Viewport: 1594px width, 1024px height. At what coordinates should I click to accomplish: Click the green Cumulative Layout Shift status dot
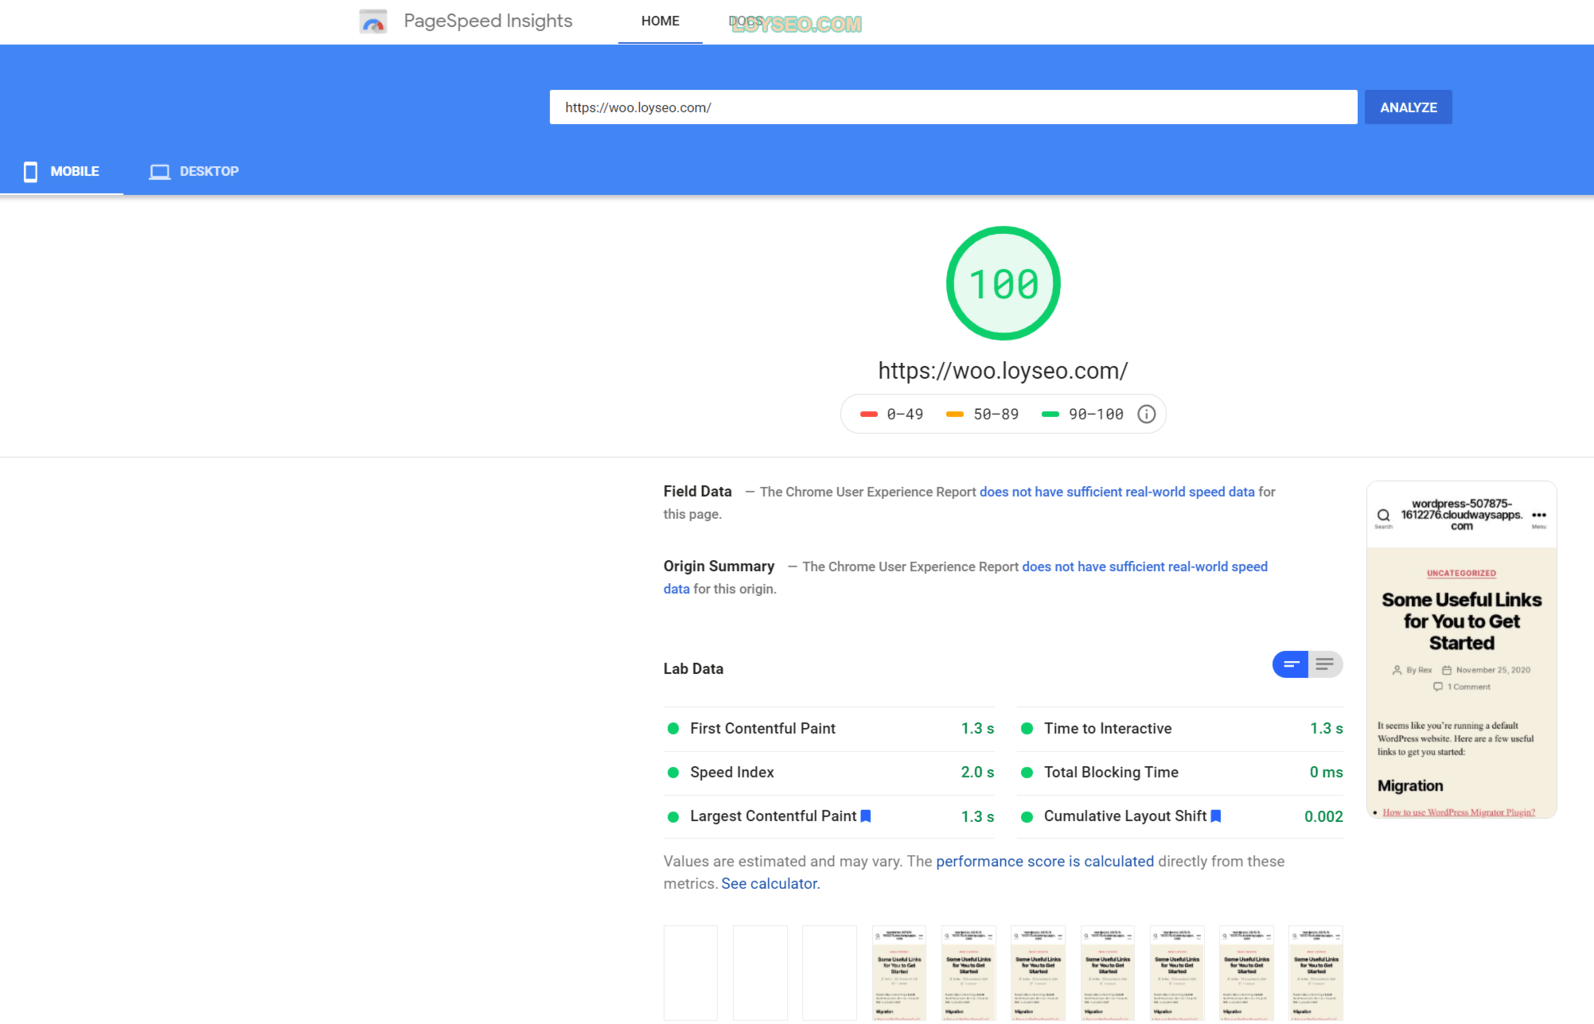[x=1027, y=817]
